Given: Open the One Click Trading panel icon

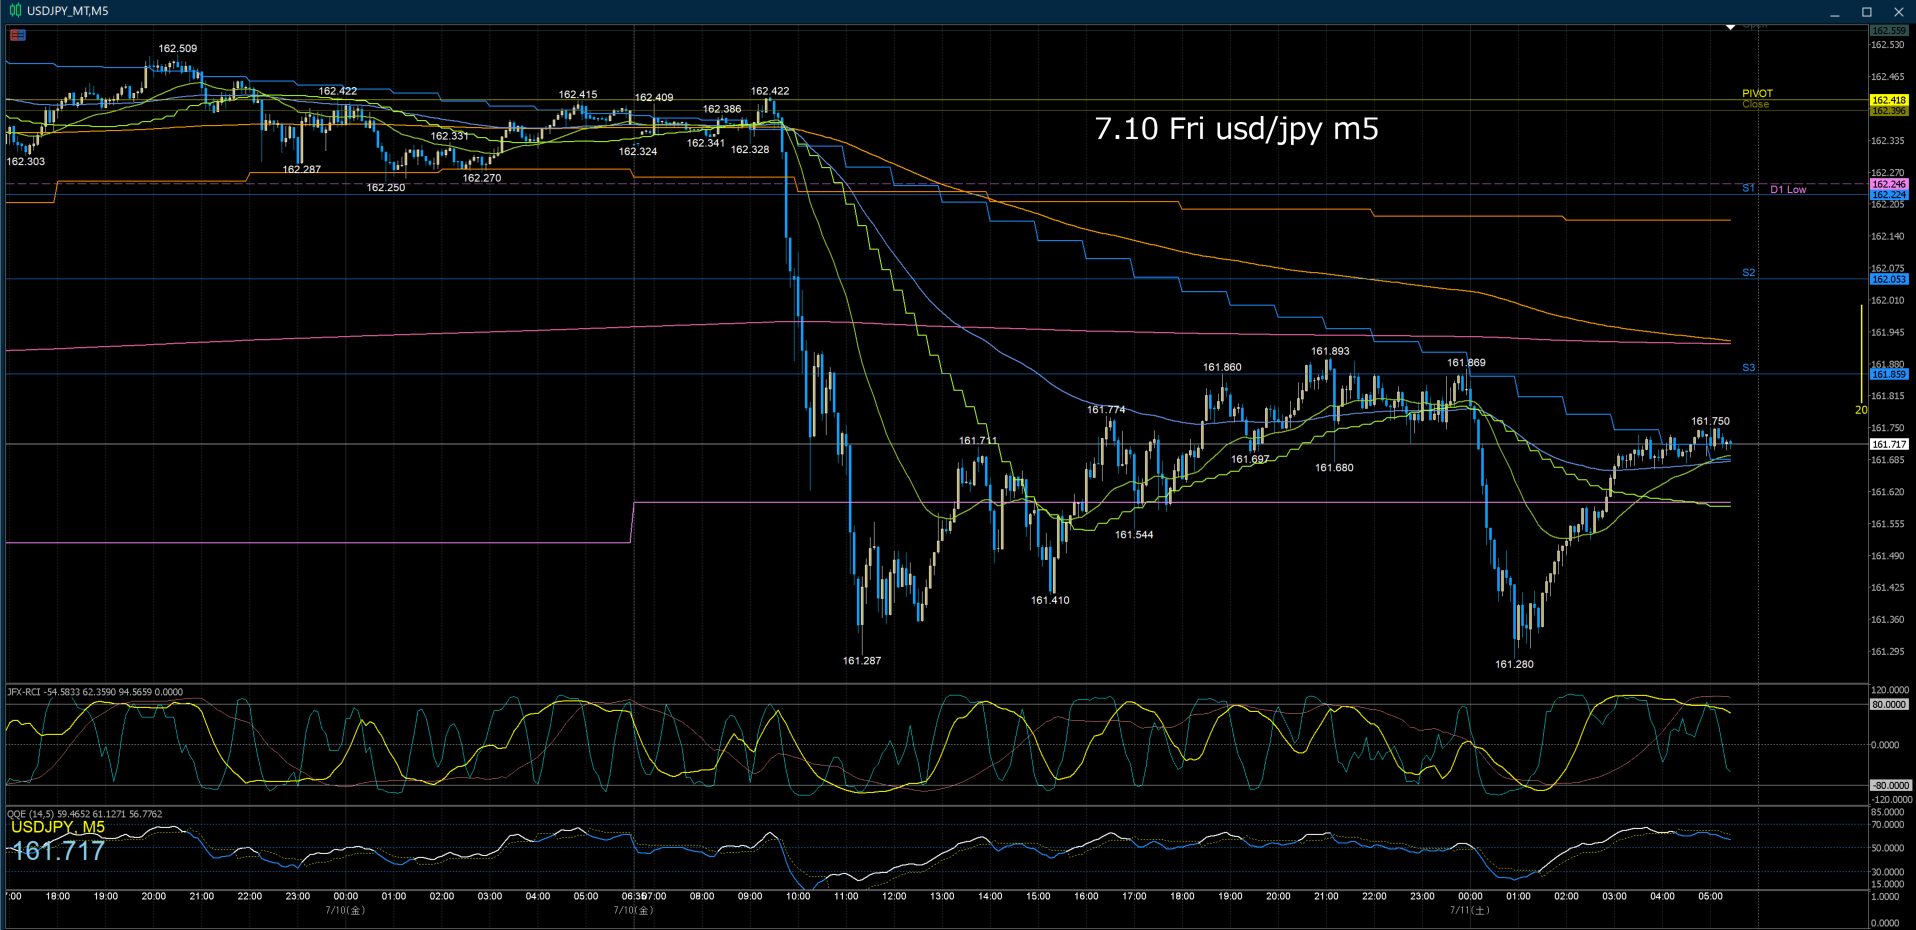Looking at the screenshot, I should (18, 35).
